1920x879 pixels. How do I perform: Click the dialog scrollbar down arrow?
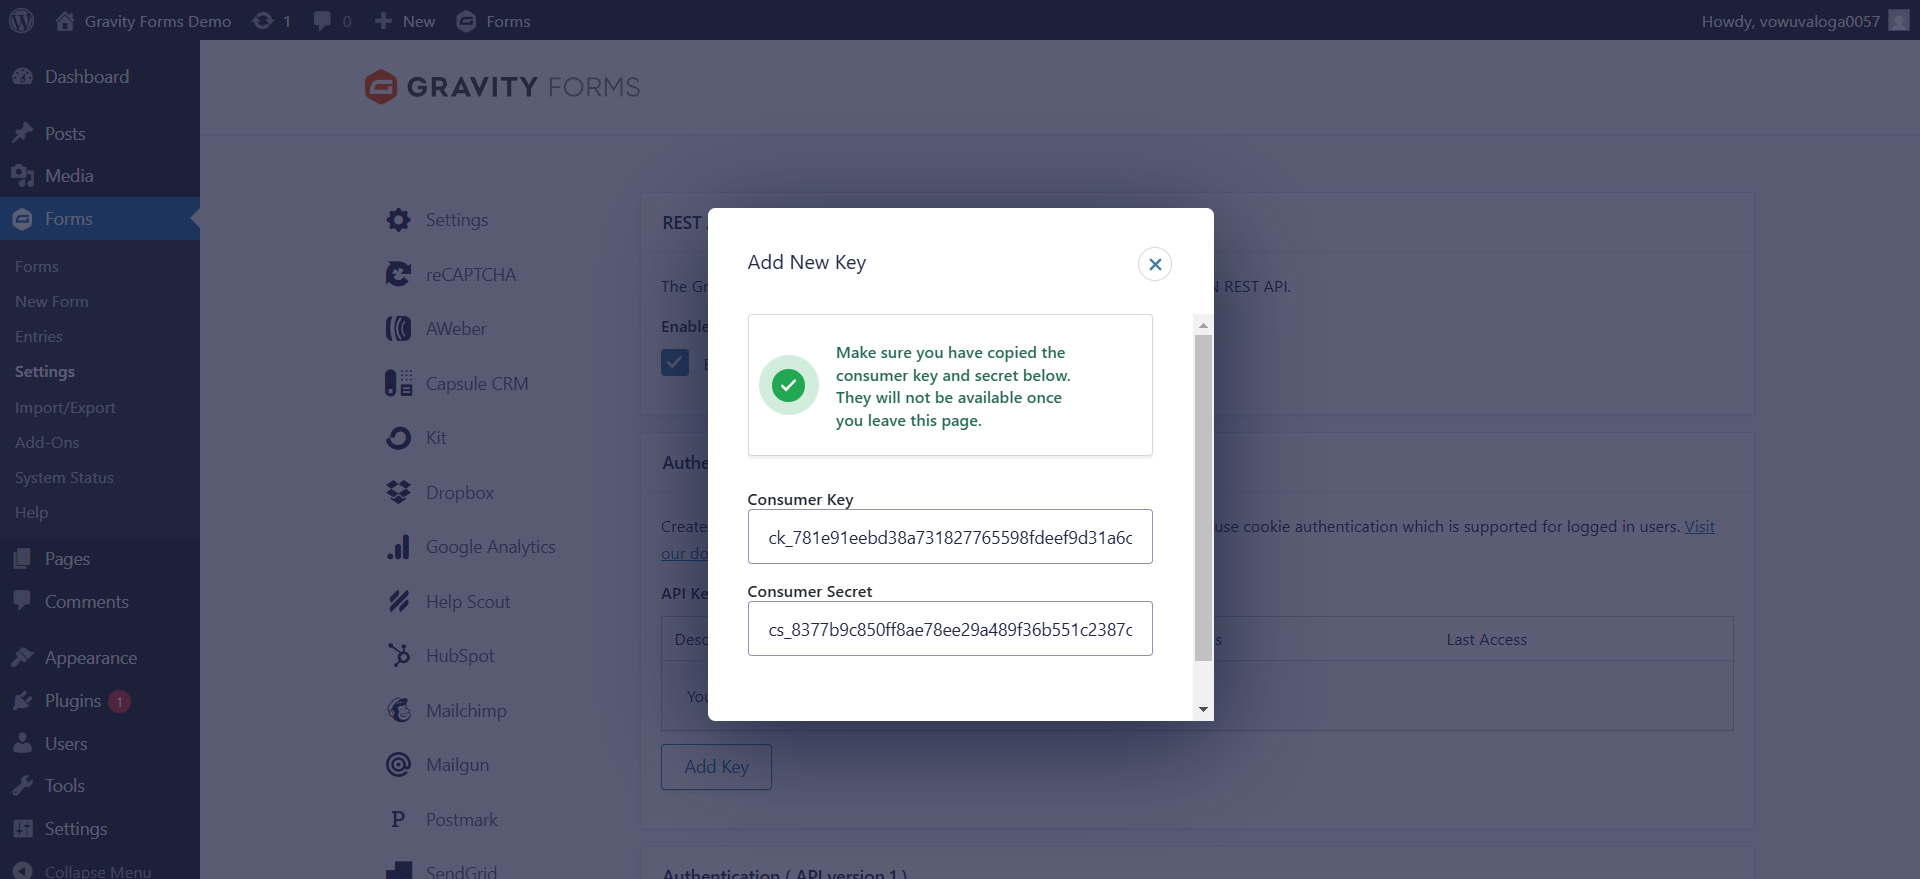point(1203,709)
